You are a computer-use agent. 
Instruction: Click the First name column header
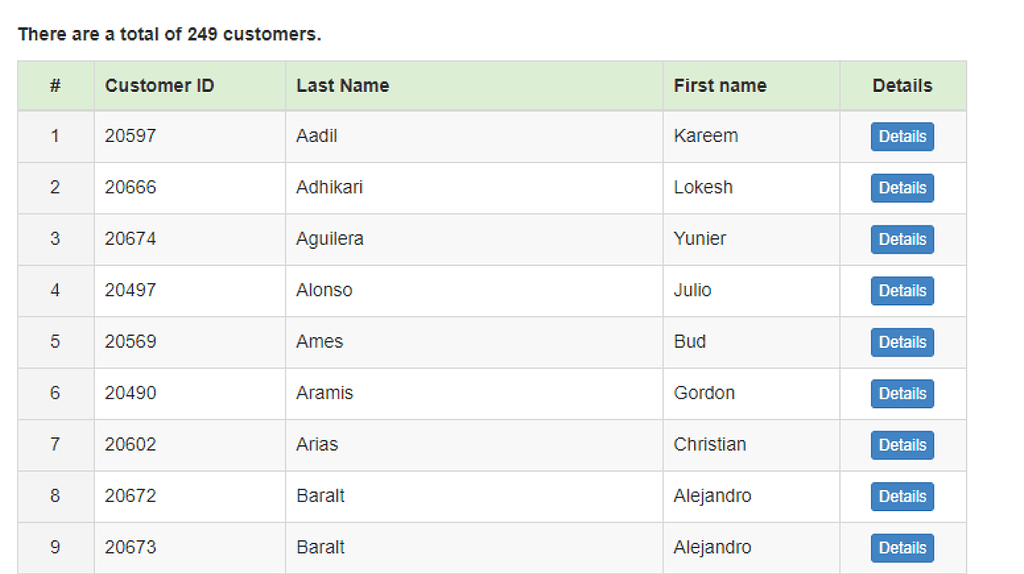720,86
